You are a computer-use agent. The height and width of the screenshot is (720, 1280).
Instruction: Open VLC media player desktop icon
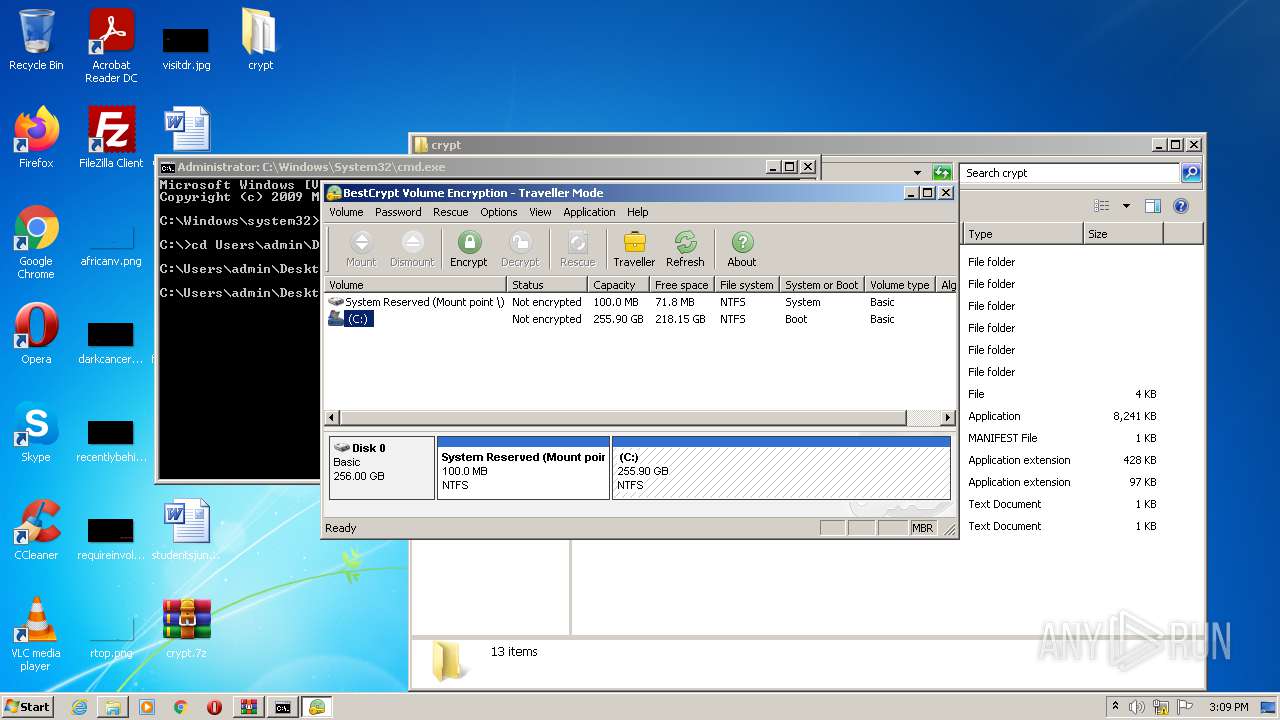(36, 634)
